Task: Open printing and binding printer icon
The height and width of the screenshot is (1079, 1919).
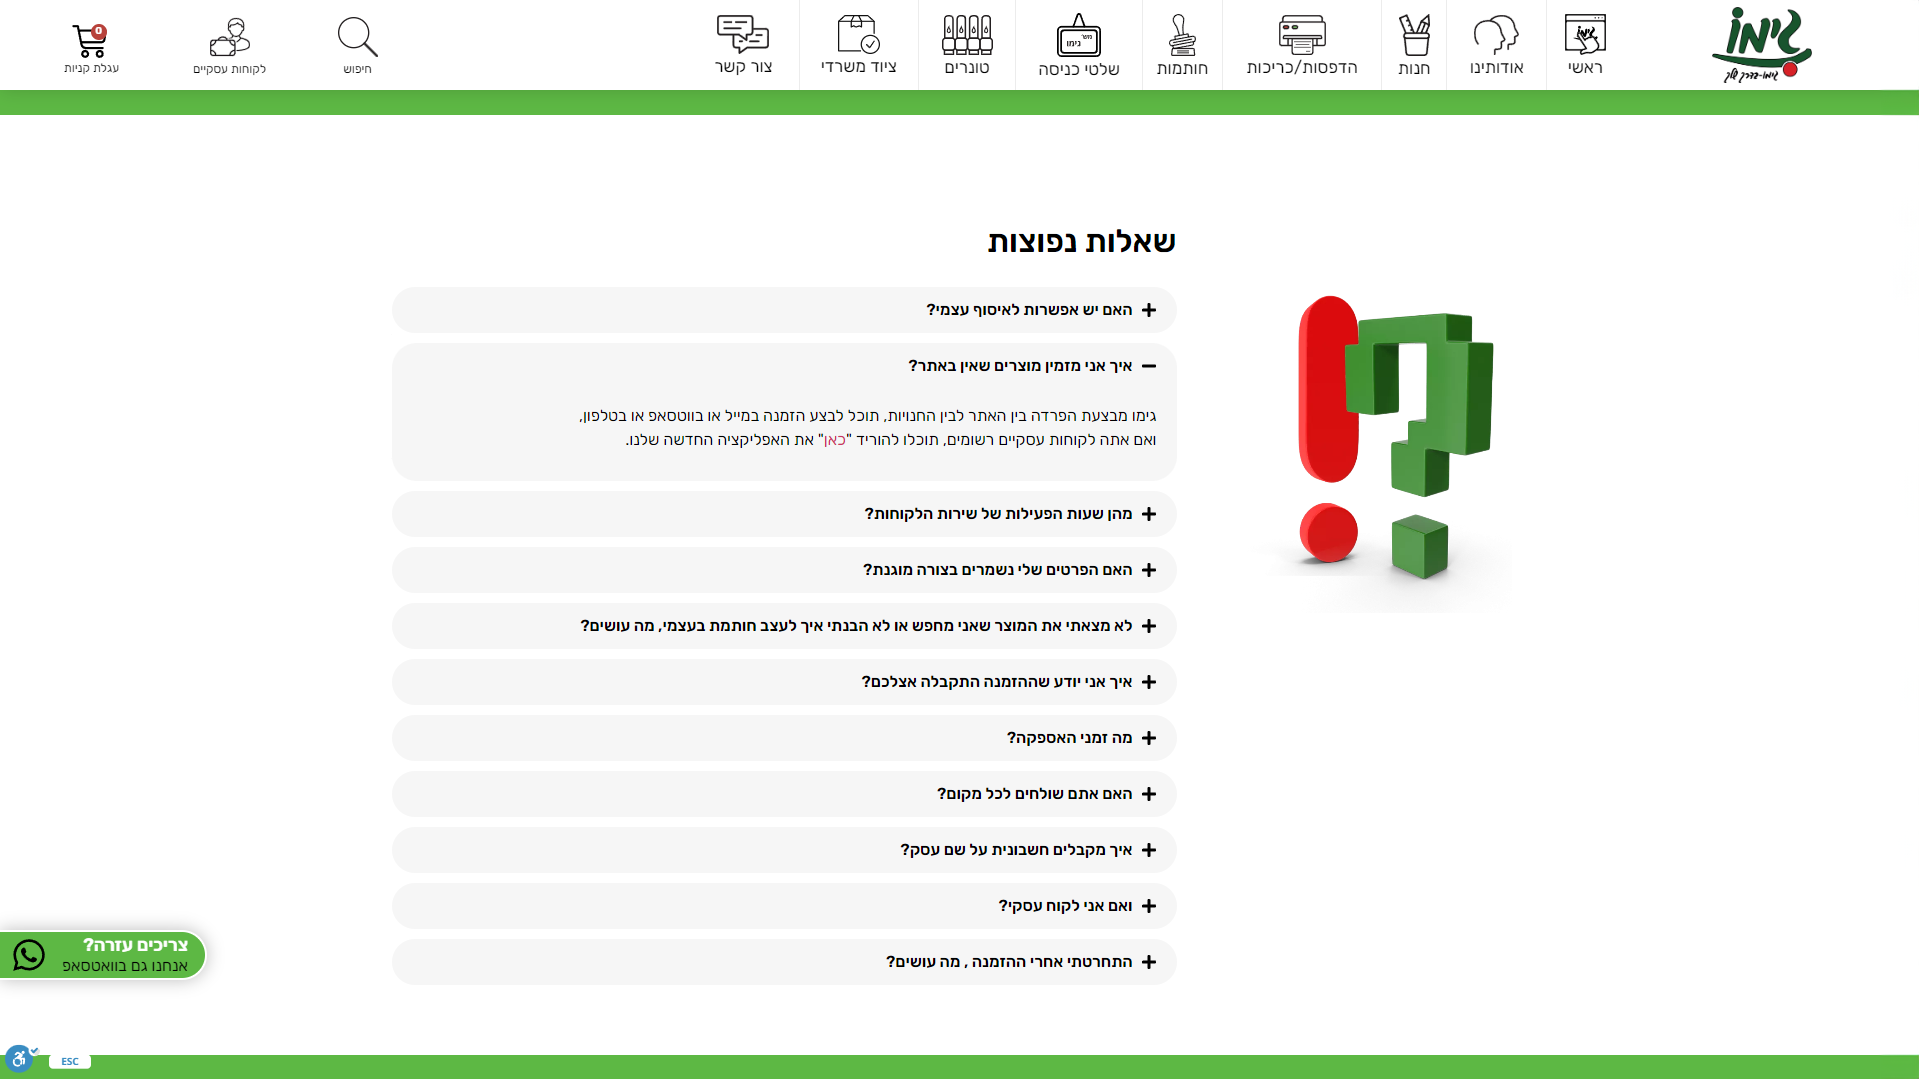Action: (x=1302, y=34)
